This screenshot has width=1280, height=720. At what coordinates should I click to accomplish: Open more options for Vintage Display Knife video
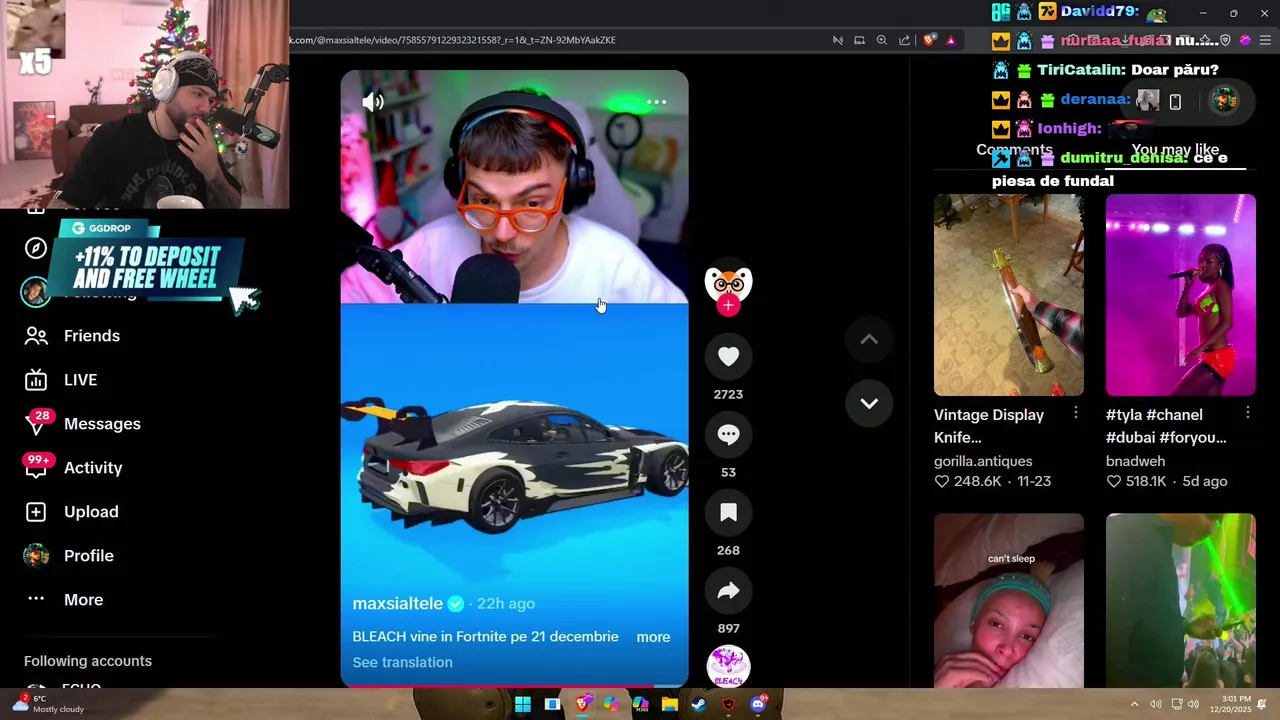(x=1076, y=413)
